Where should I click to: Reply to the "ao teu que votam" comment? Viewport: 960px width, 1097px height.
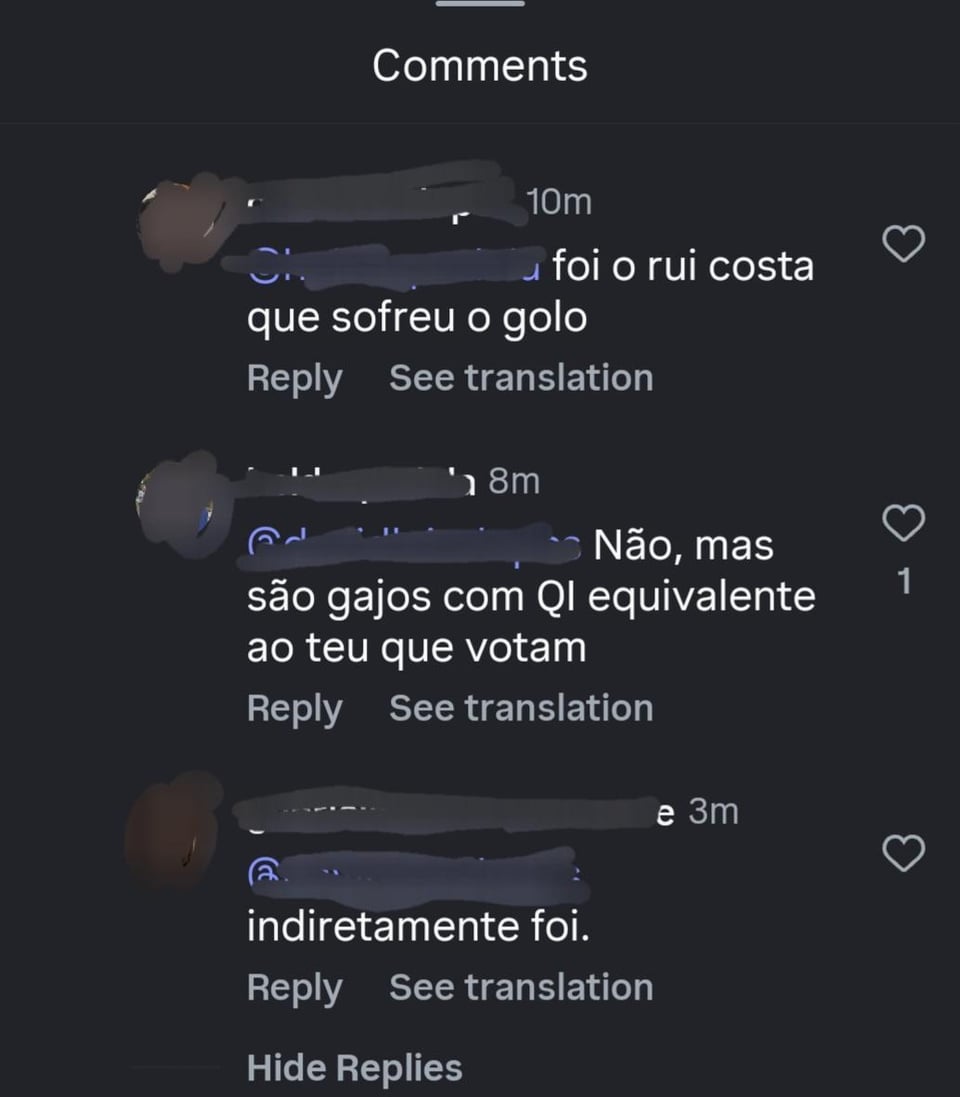(x=294, y=708)
